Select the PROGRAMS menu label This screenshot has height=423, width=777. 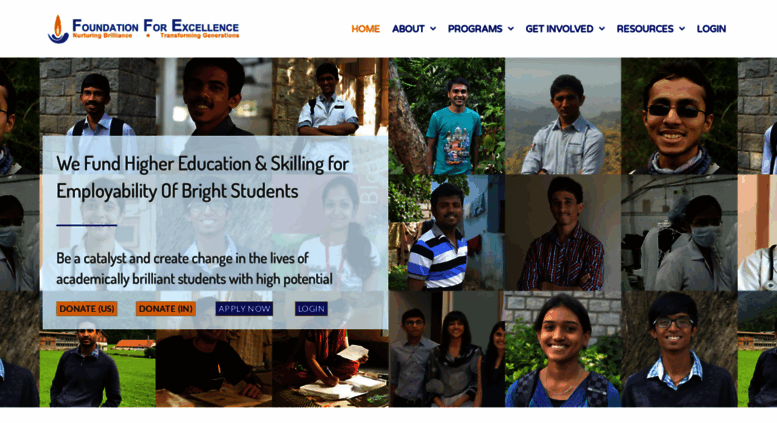475,29
